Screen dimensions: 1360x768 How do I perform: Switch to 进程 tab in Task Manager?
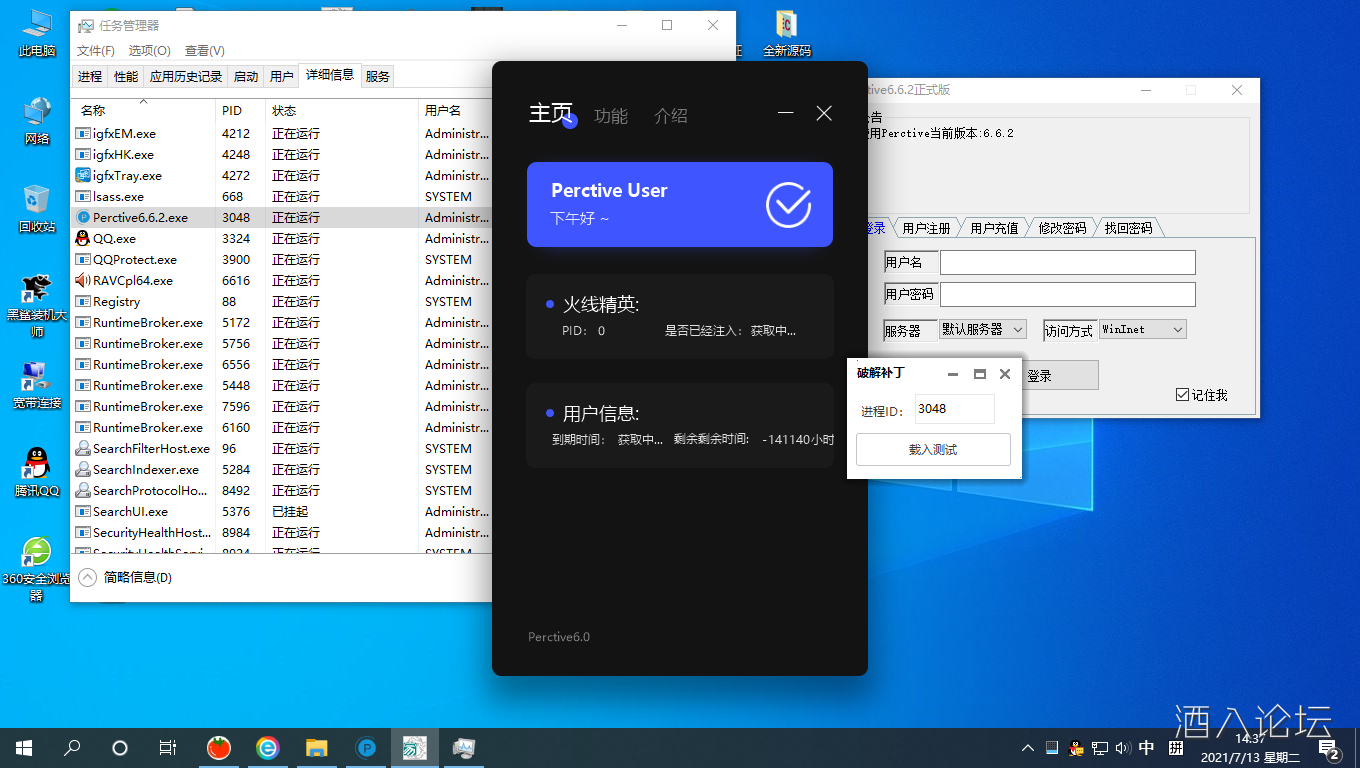tap(90, 77)
